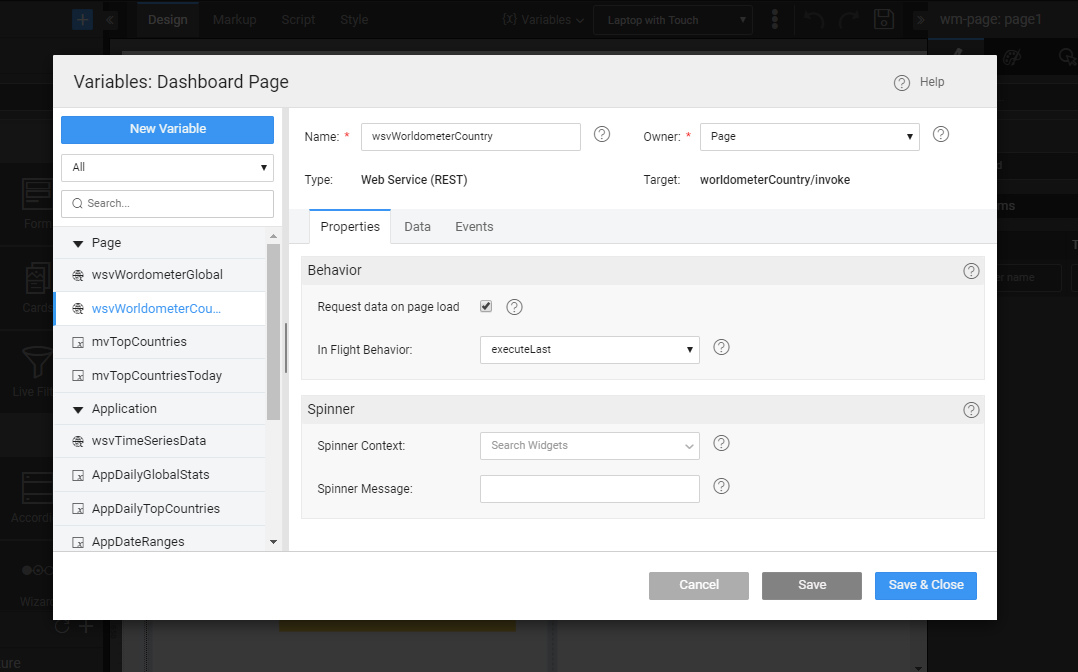The height and width of the screenshot is (672, 1078).
Task: Click the Help icon in dialog header
Action: (x=902, y=83)
